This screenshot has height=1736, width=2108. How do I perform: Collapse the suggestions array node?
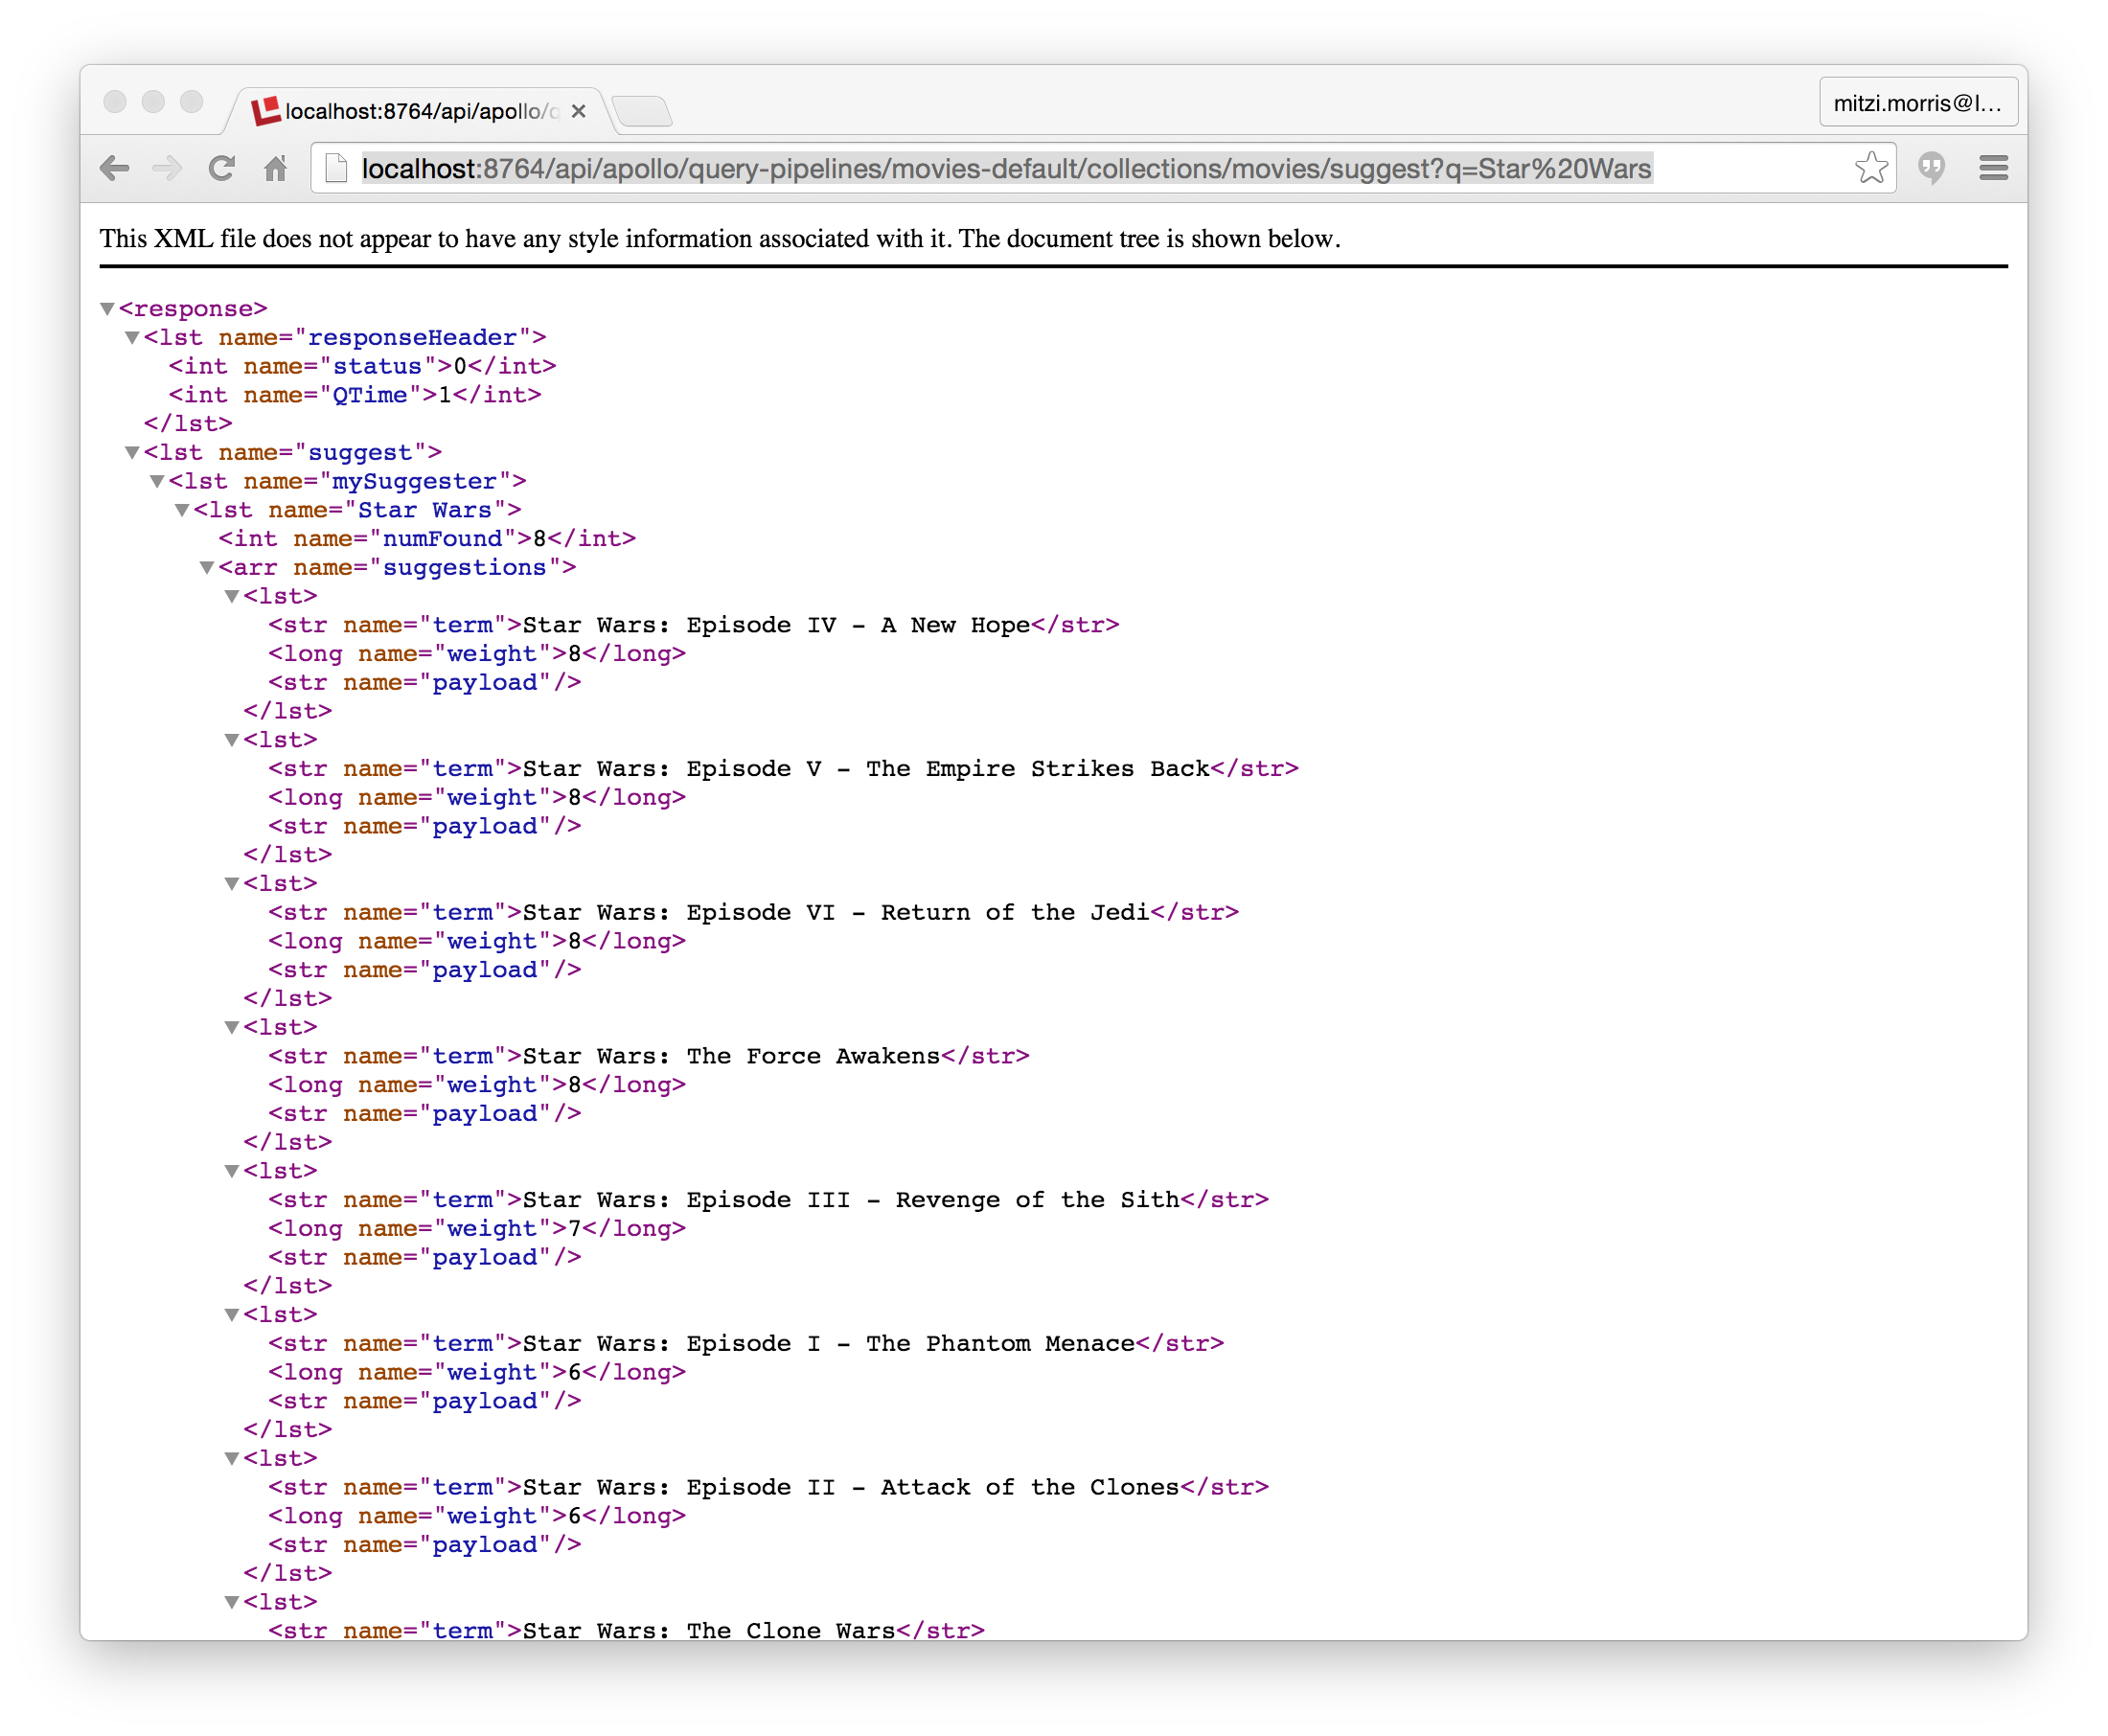[207, 568]
